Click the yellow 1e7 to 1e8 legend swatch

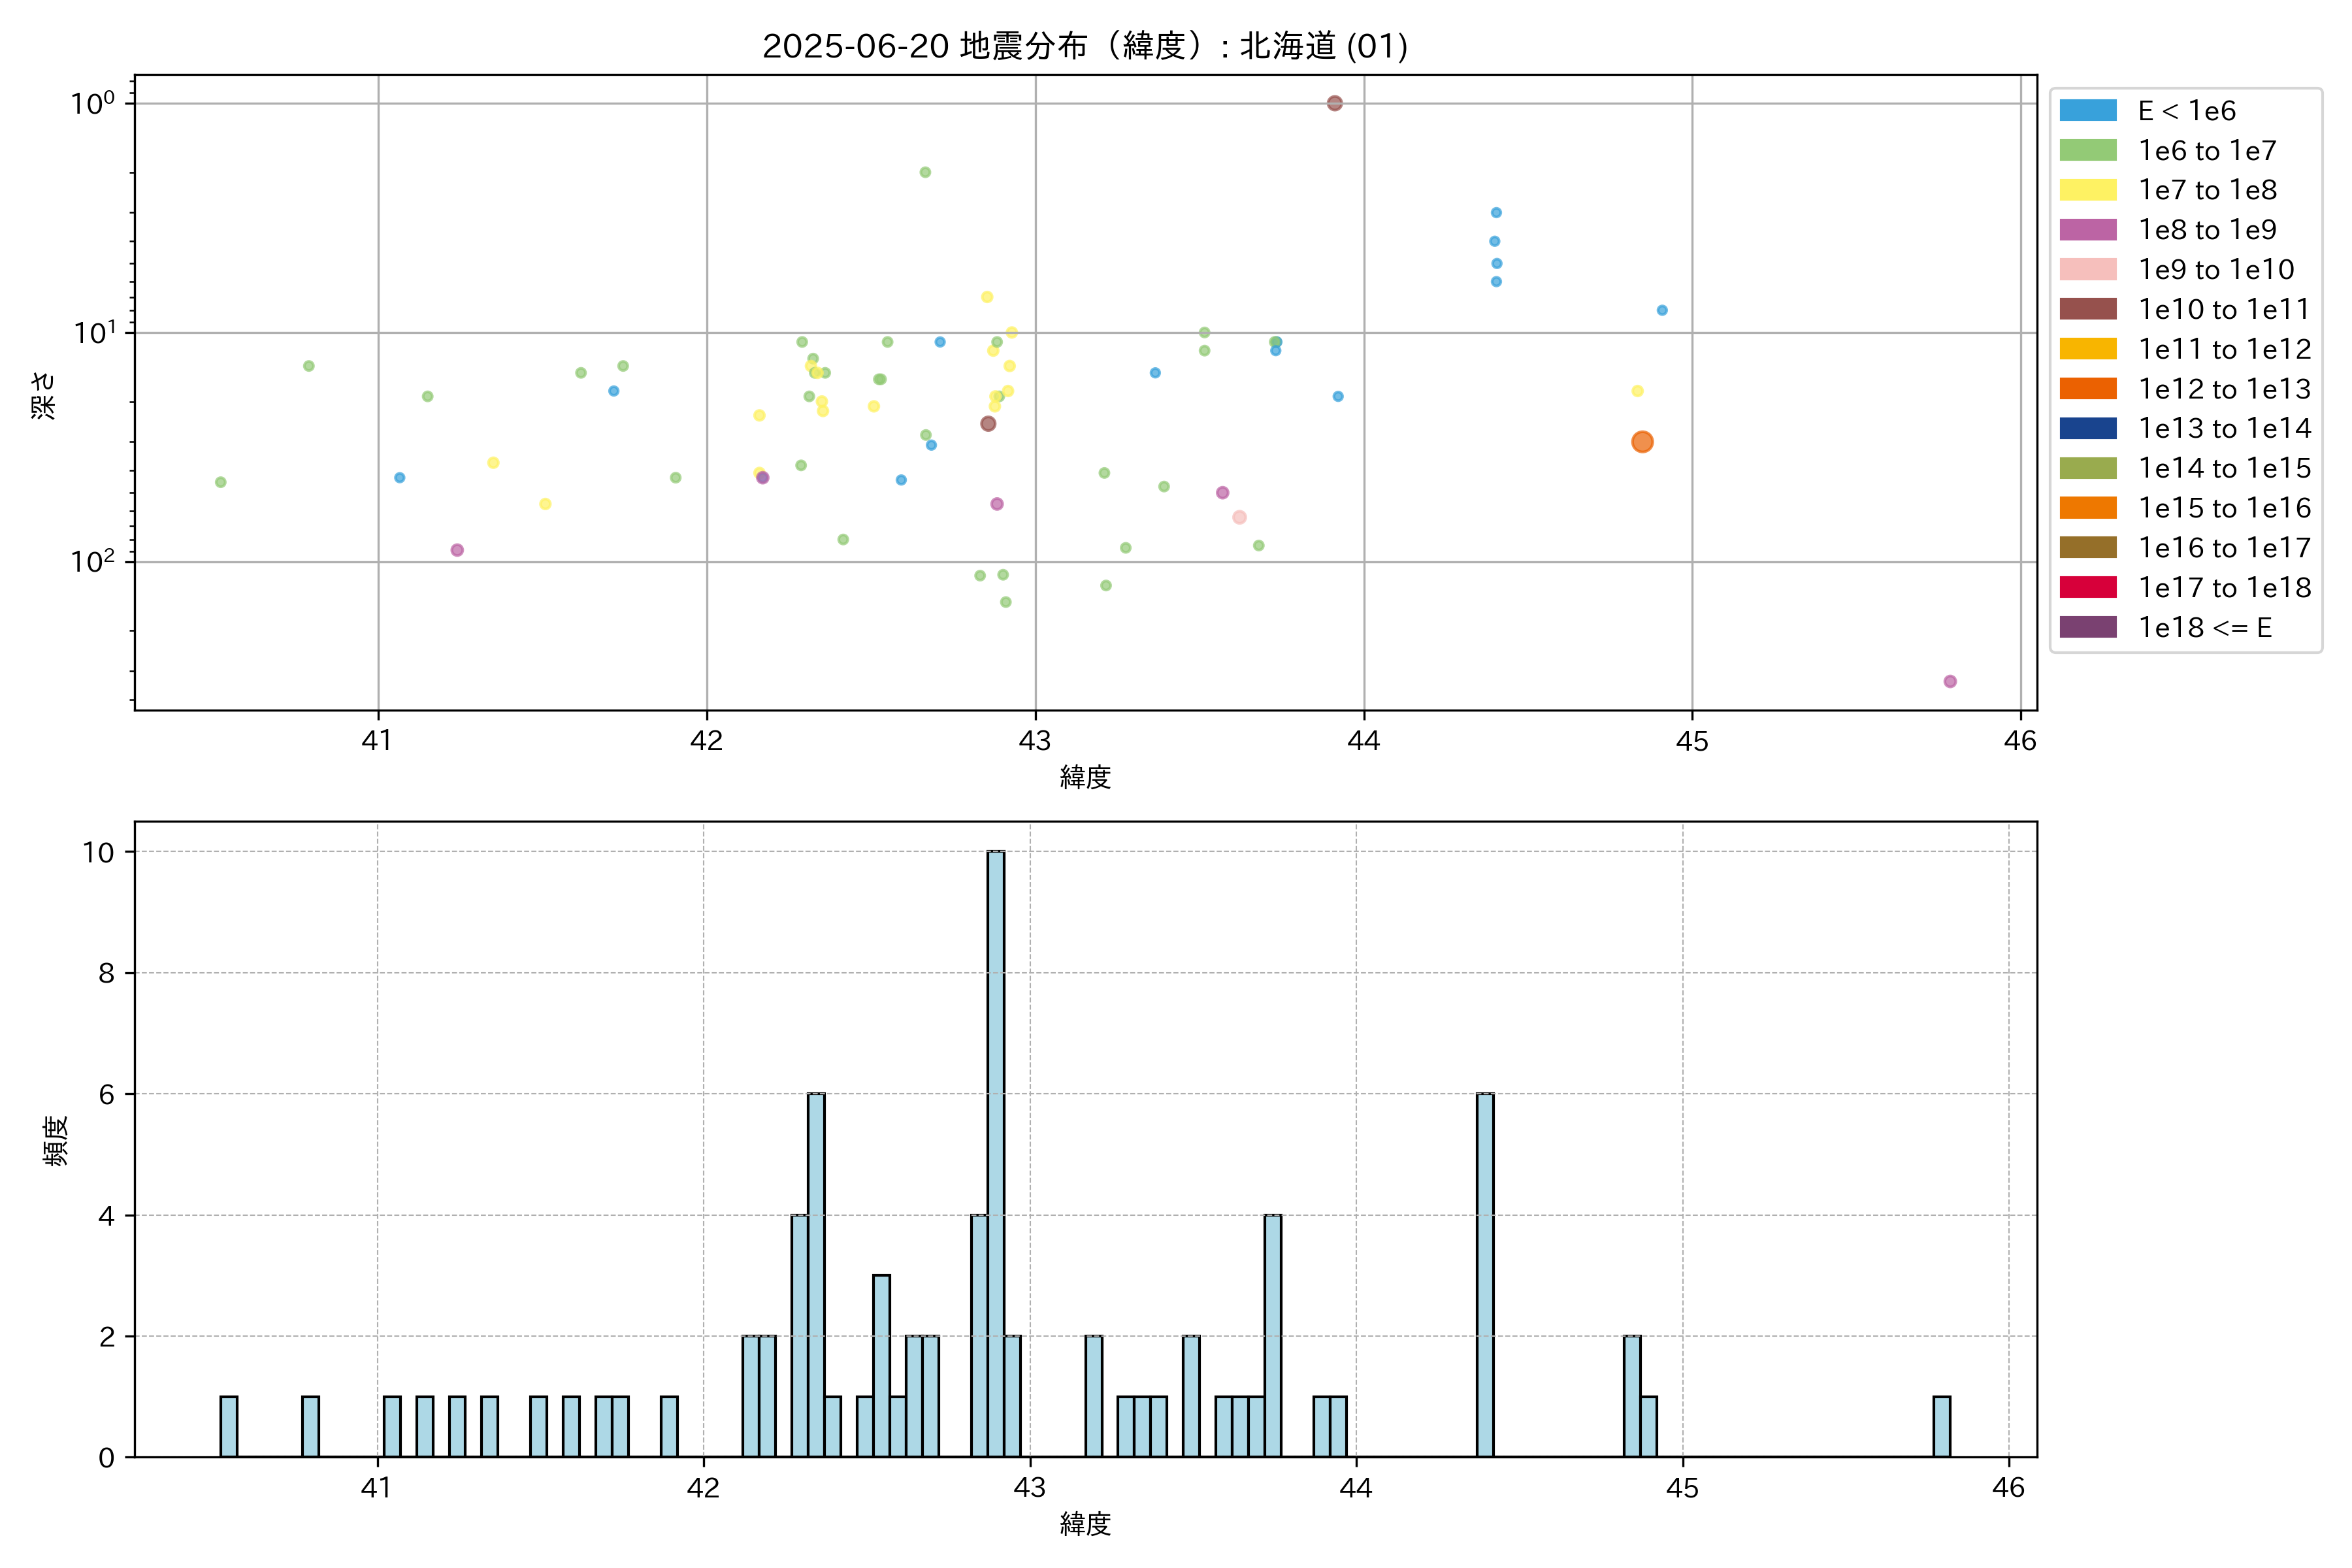click(2088, 190)
